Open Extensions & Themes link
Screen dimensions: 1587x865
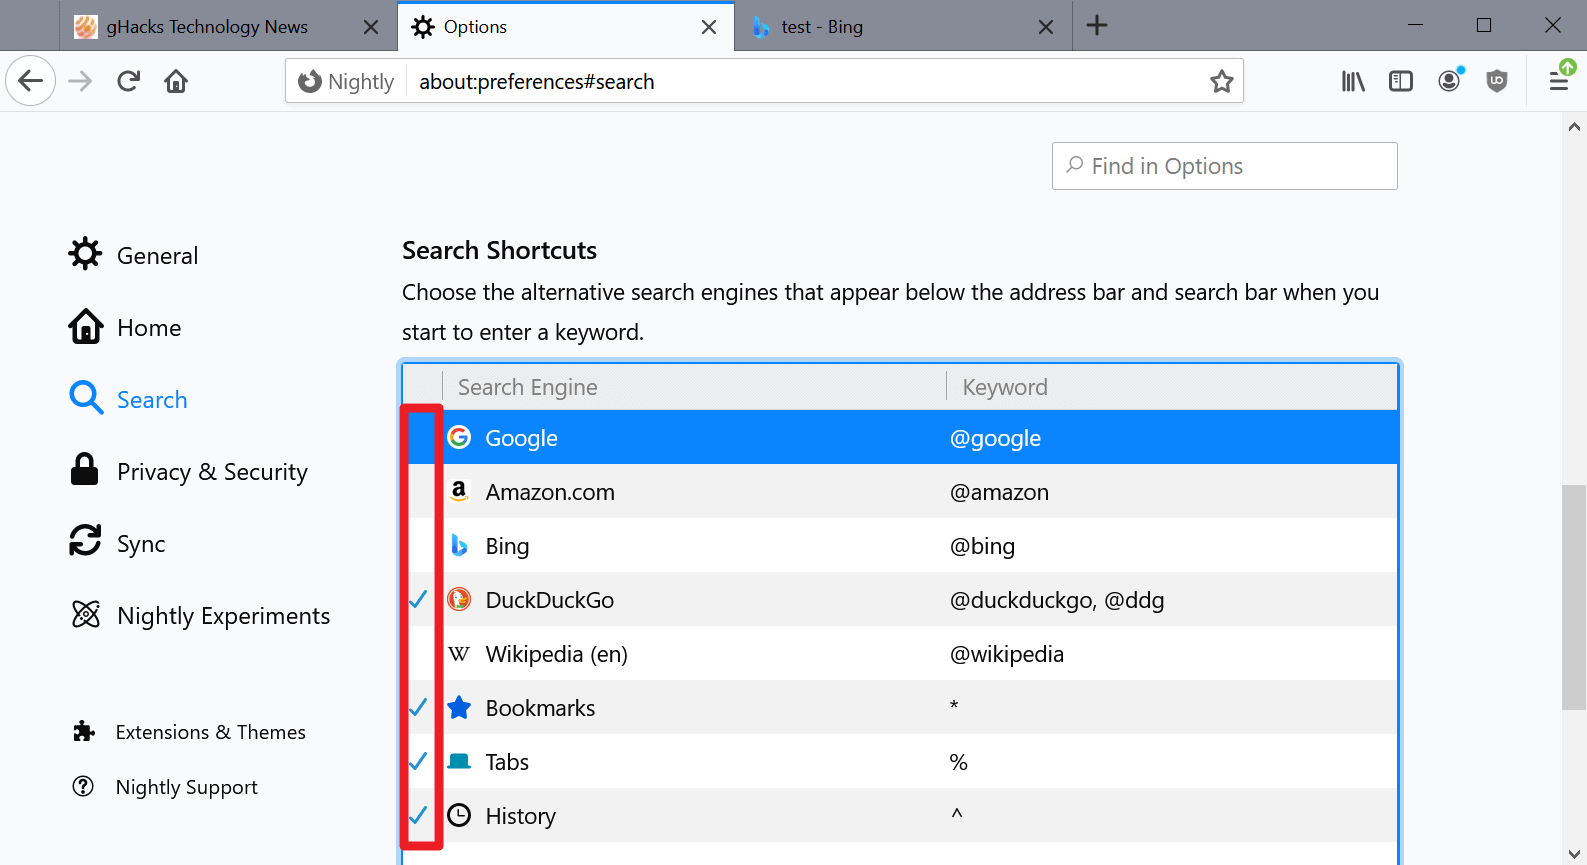coord(189,732)
